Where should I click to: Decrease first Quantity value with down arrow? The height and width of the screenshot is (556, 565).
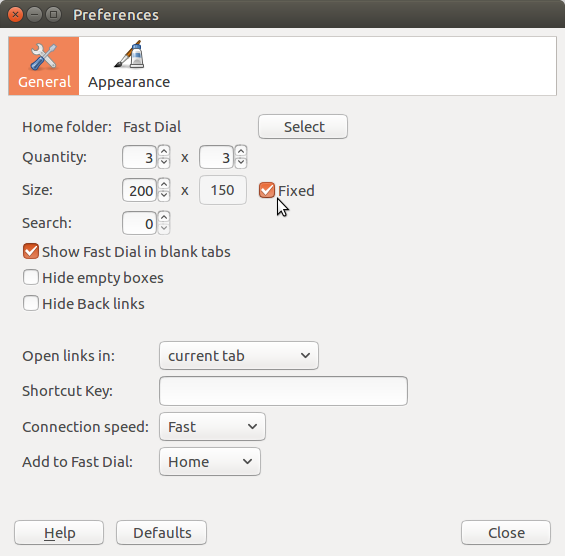(164, 163)
